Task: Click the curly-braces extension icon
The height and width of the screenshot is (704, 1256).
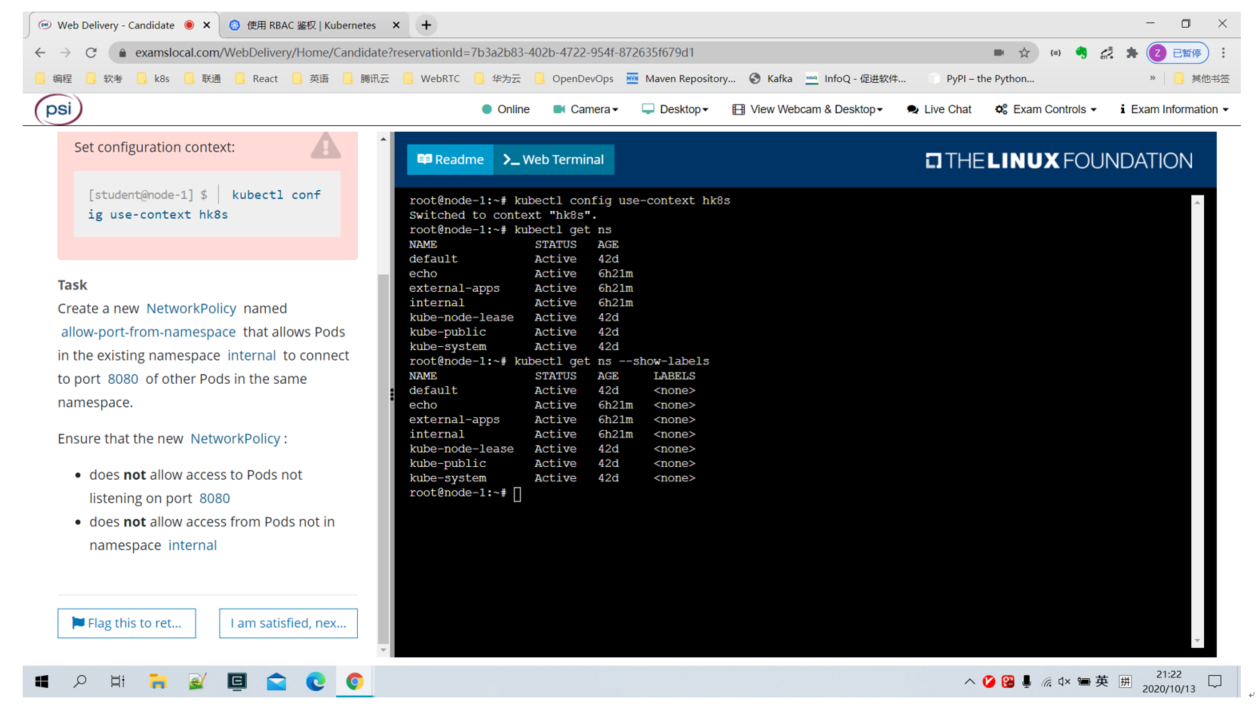Action: tap(1055, 52)
